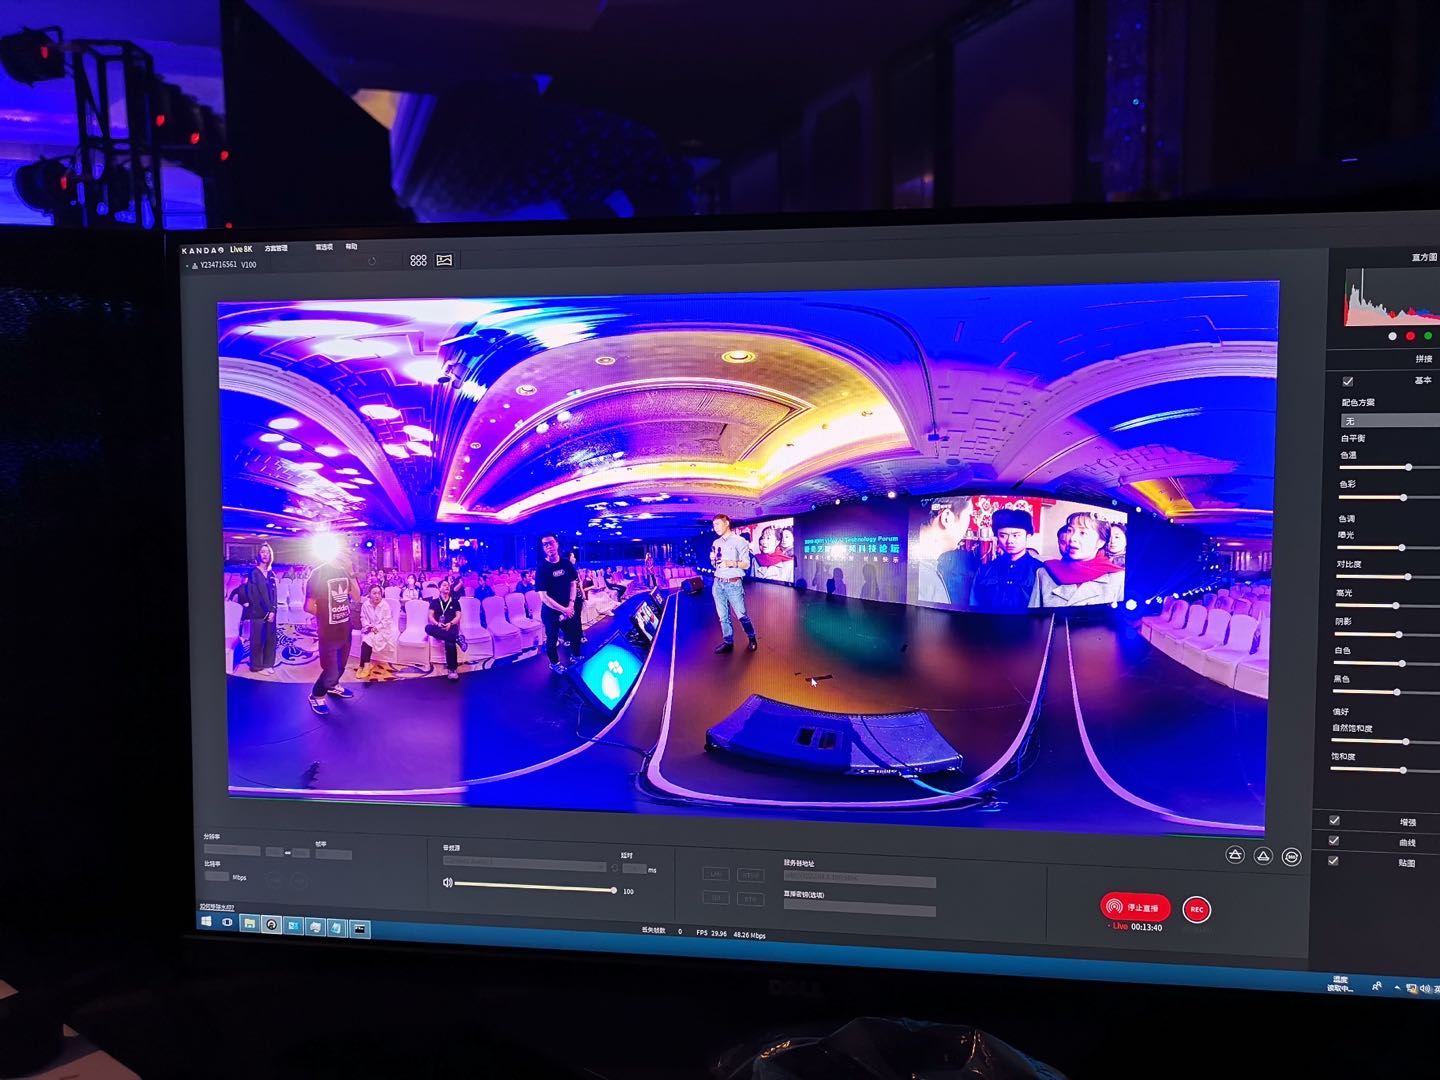Click the camera device icon beside Y234716561
The height and width of the screenshot is (1080, 1440).
tap(194, 265)
